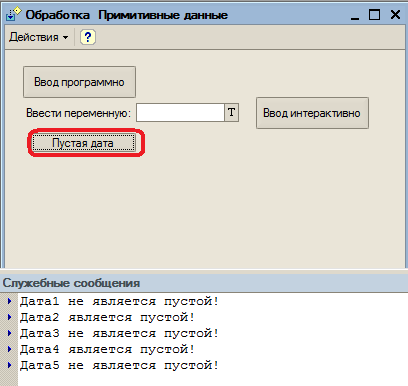408x386 pixels.
Task: Click the Ввод программно button
Action: [x=79, y=82]
